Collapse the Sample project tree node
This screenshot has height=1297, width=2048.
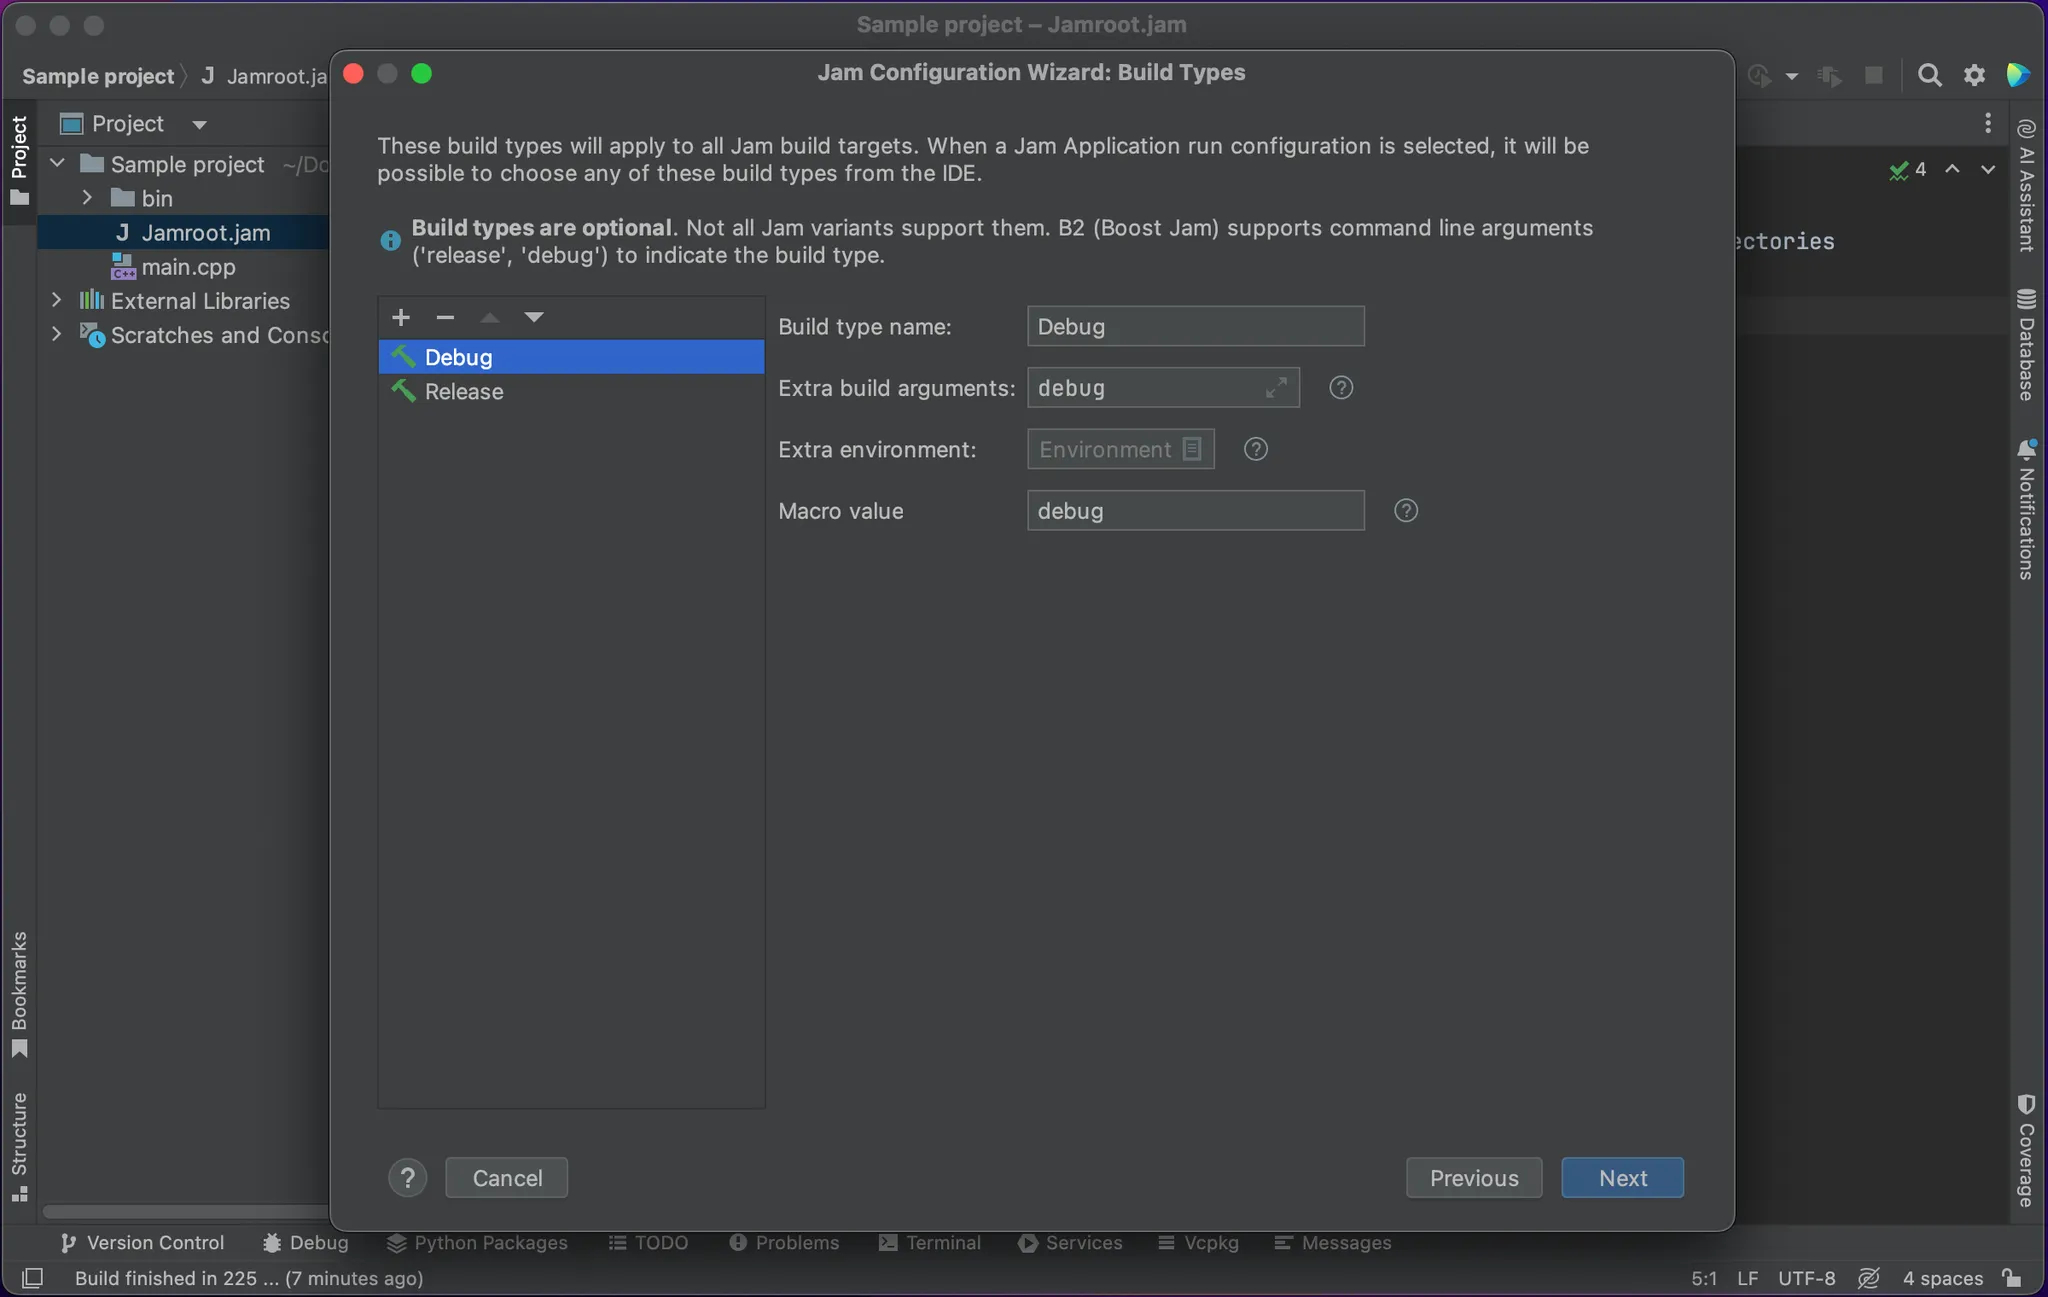click(x=57, y=163)
